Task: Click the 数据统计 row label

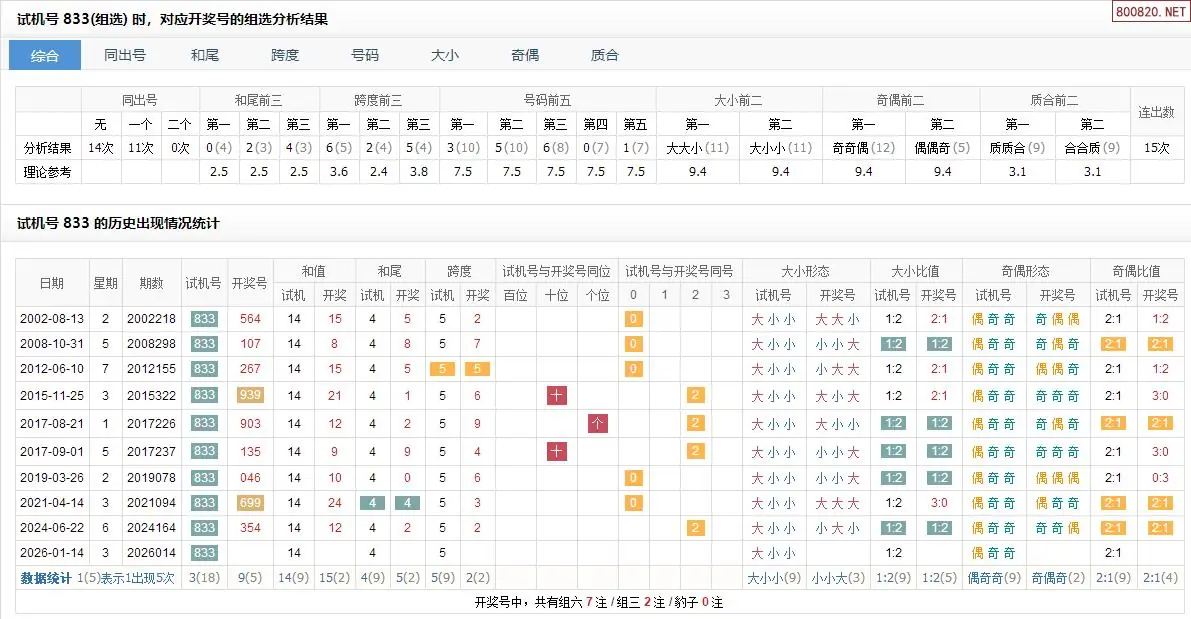Action: pos(46,578)
